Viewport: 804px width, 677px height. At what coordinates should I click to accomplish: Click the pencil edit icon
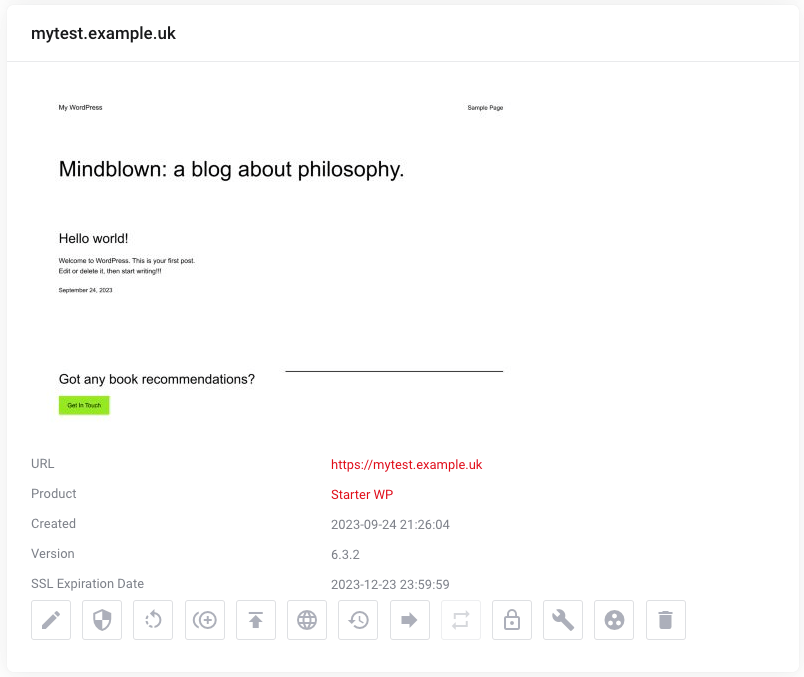click(x=51, y=620)
